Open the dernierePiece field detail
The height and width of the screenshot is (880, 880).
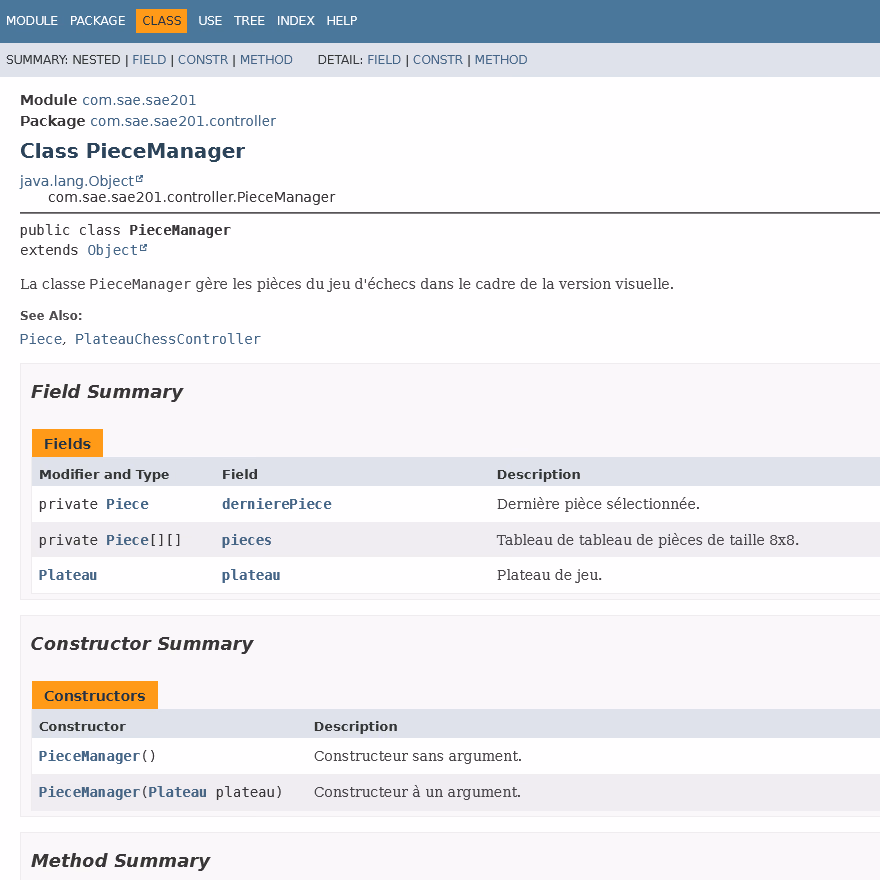[276, 504]
